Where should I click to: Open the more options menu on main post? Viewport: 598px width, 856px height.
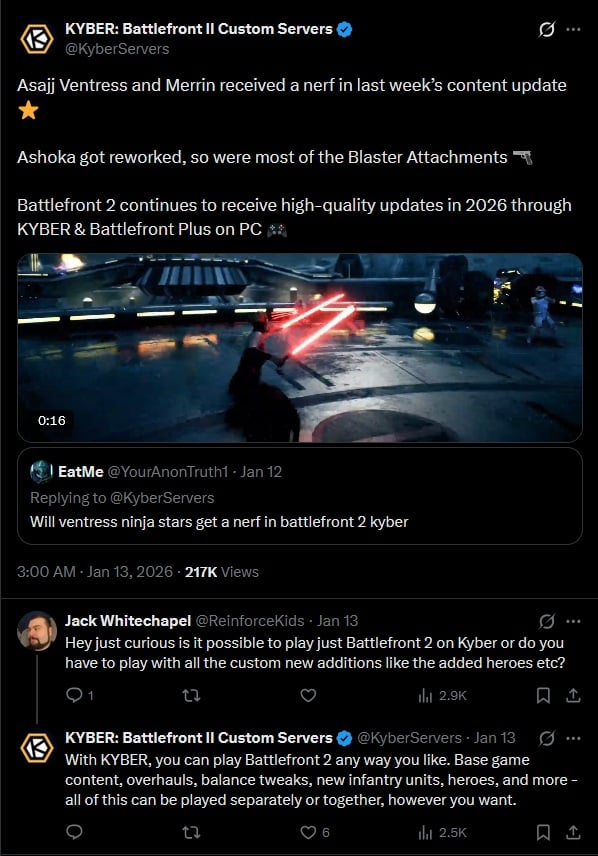573,29
